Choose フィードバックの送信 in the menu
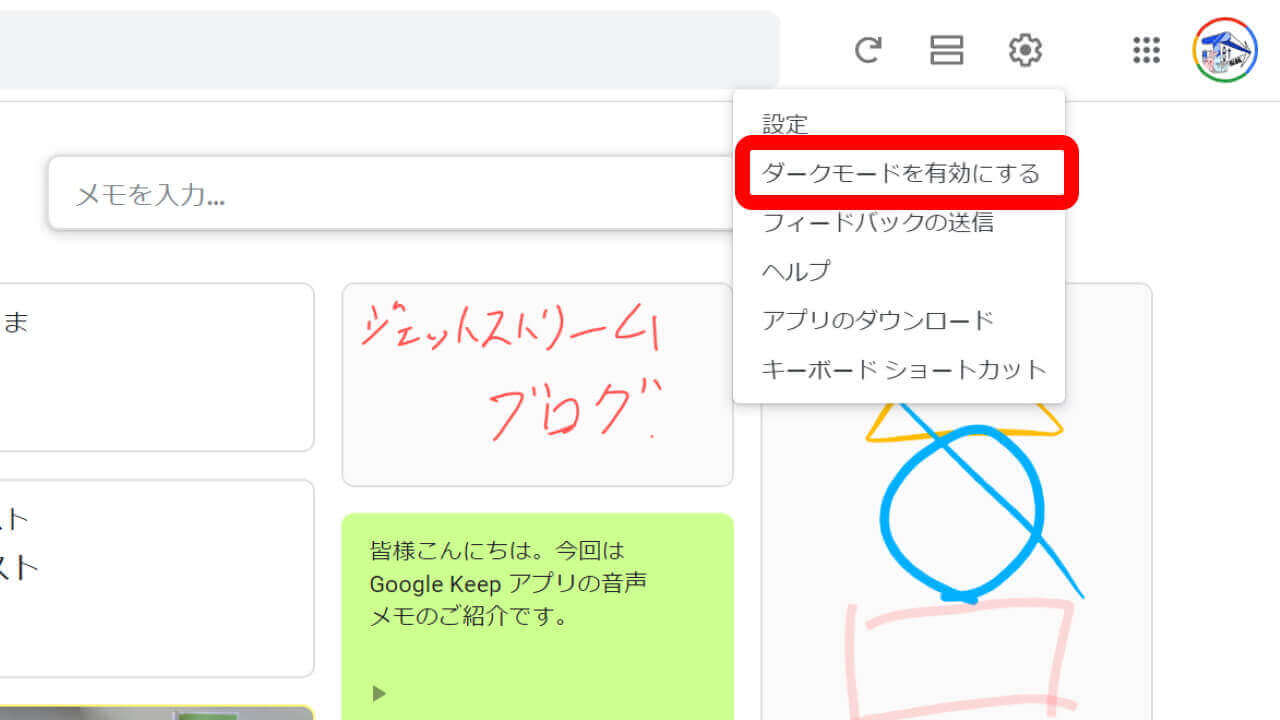This screenshot has height=720, width=1280. tap(877, 223)
